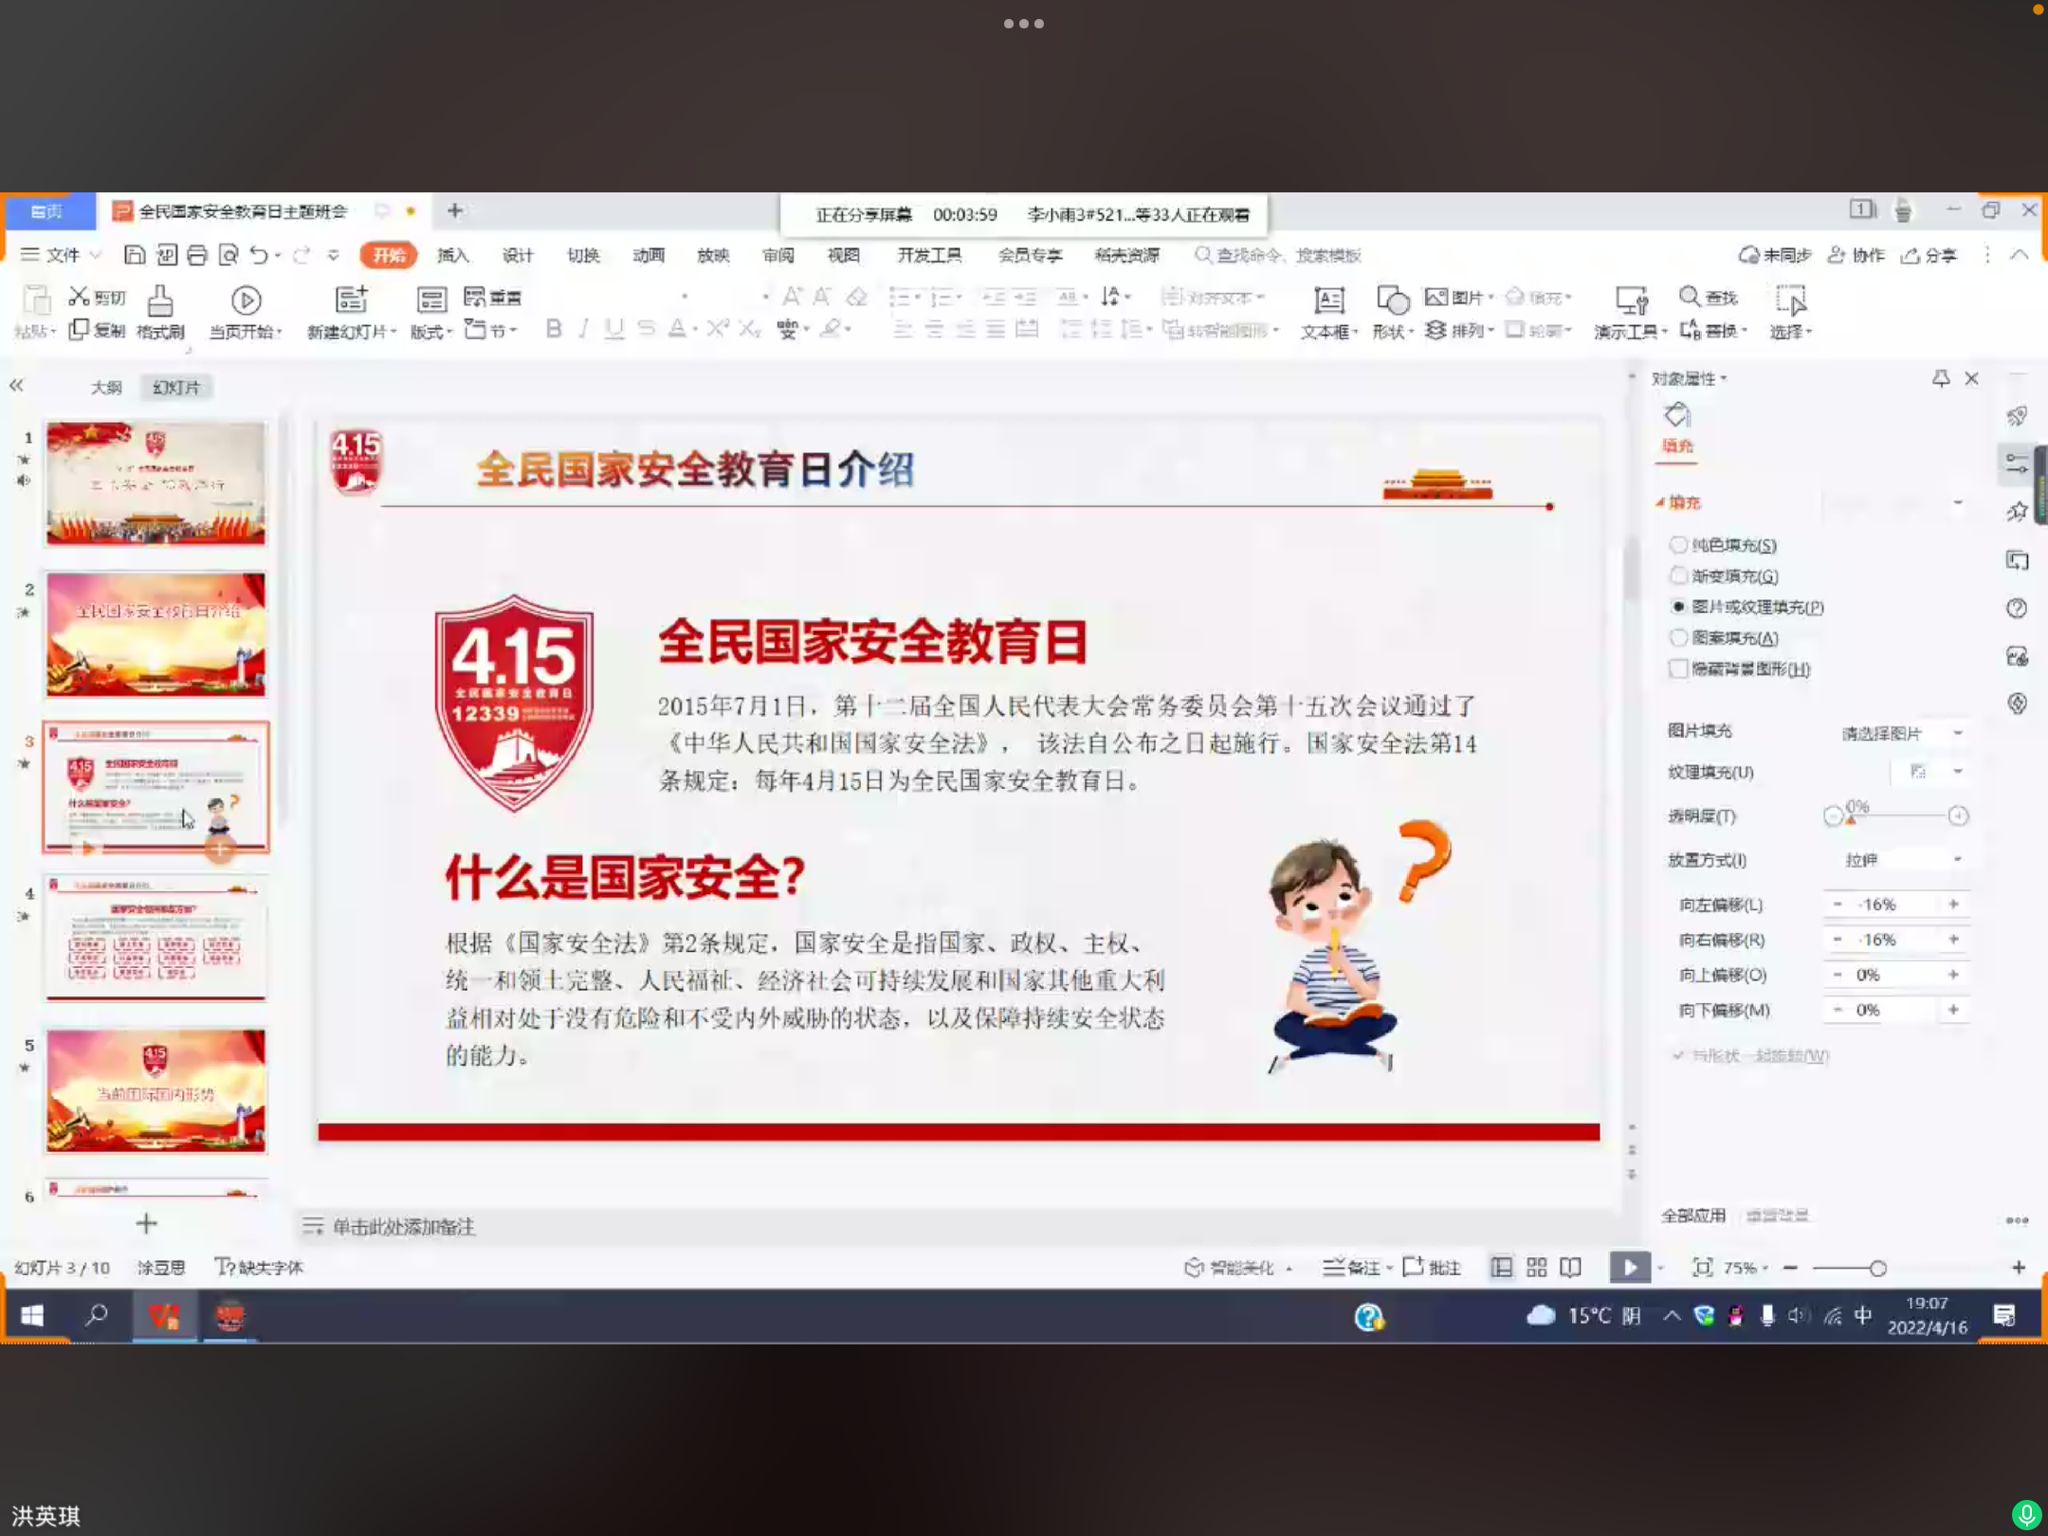
Task: Open the Insert (插入) ribbon tab
Action: [x=452, y=255]
